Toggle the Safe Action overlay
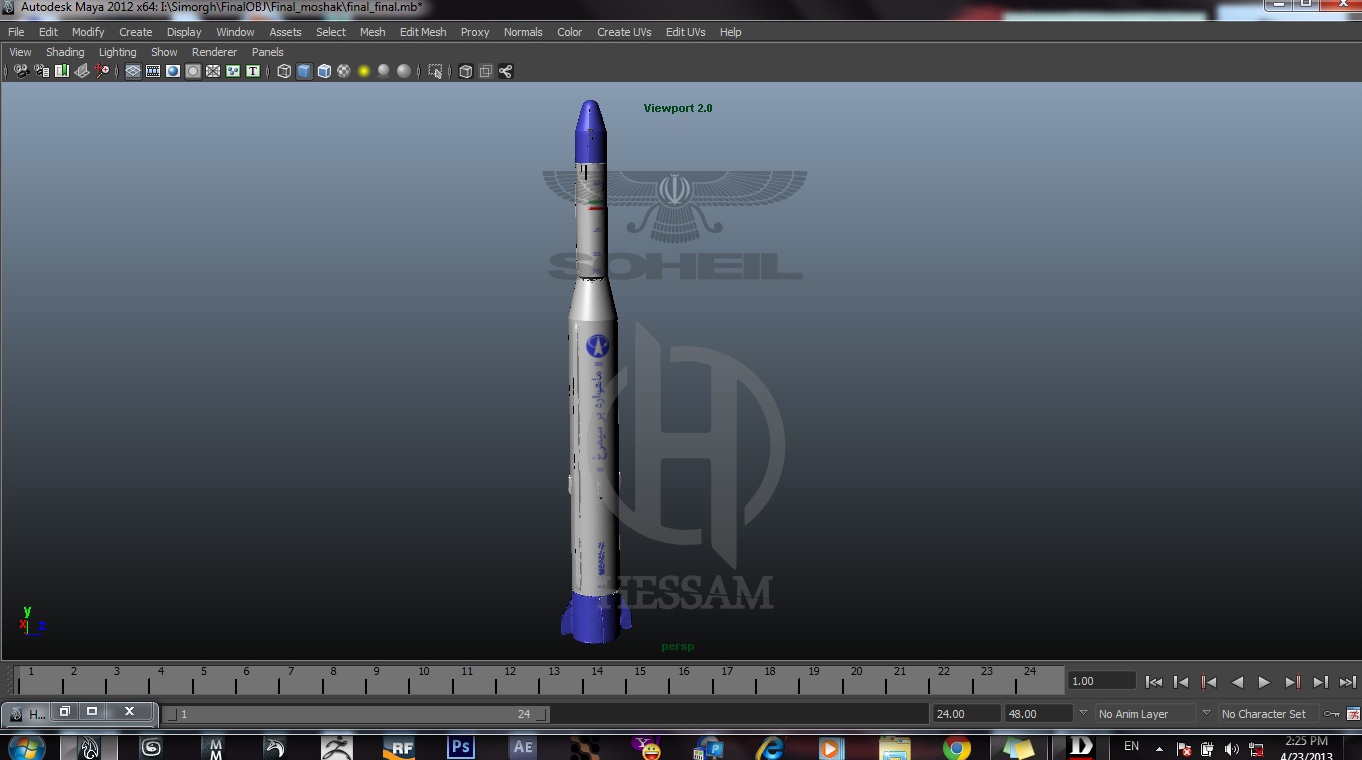This screenshot has height=760, width=1362. 233,71
